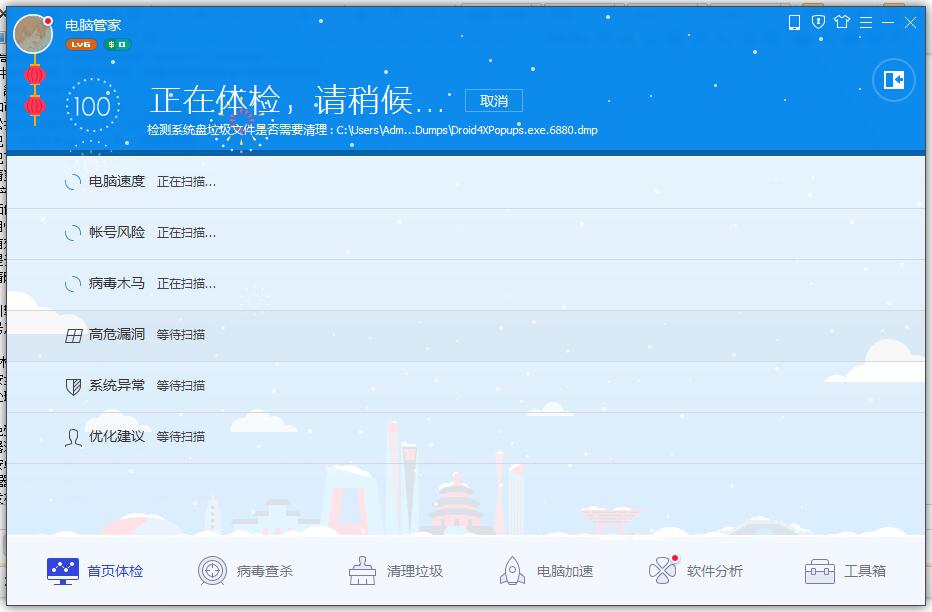Screen dimensions: 932x612
Task: Cancel the checkup with 取消 button
Action: pos(494,101)
